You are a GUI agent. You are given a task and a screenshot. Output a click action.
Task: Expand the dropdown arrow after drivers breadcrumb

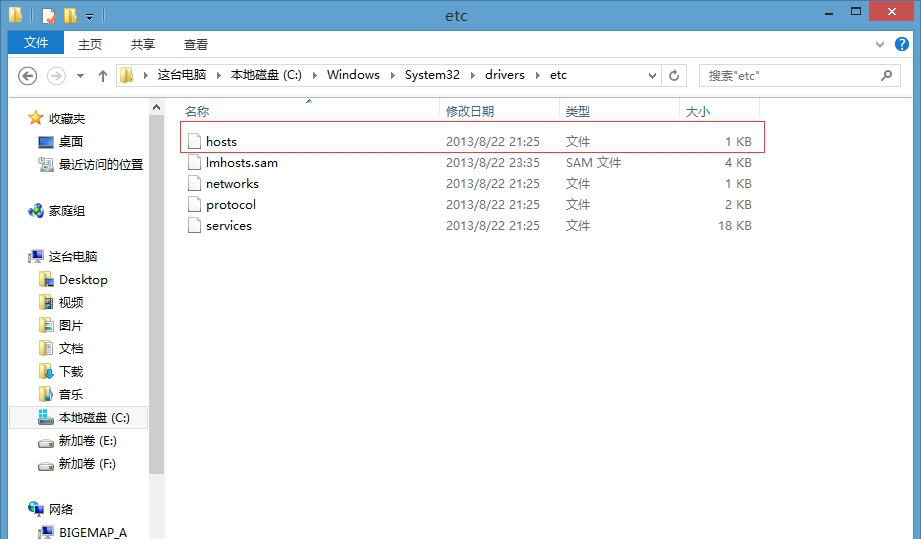(537, 75)
